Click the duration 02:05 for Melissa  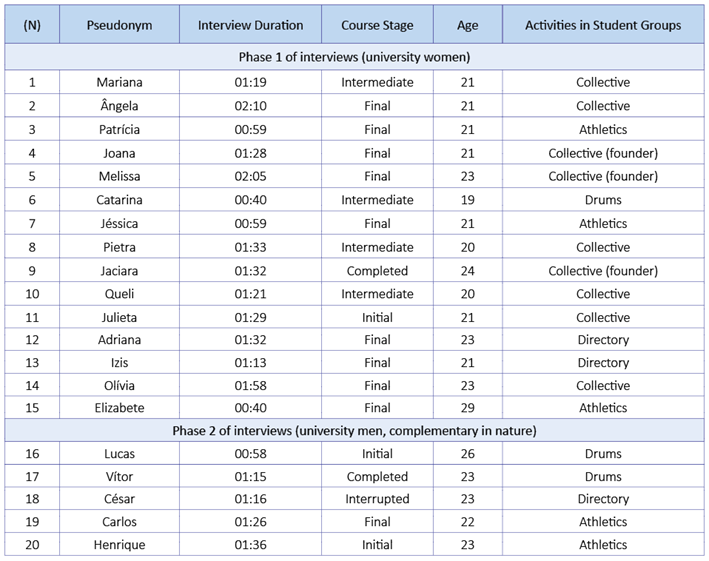point(250,176)
